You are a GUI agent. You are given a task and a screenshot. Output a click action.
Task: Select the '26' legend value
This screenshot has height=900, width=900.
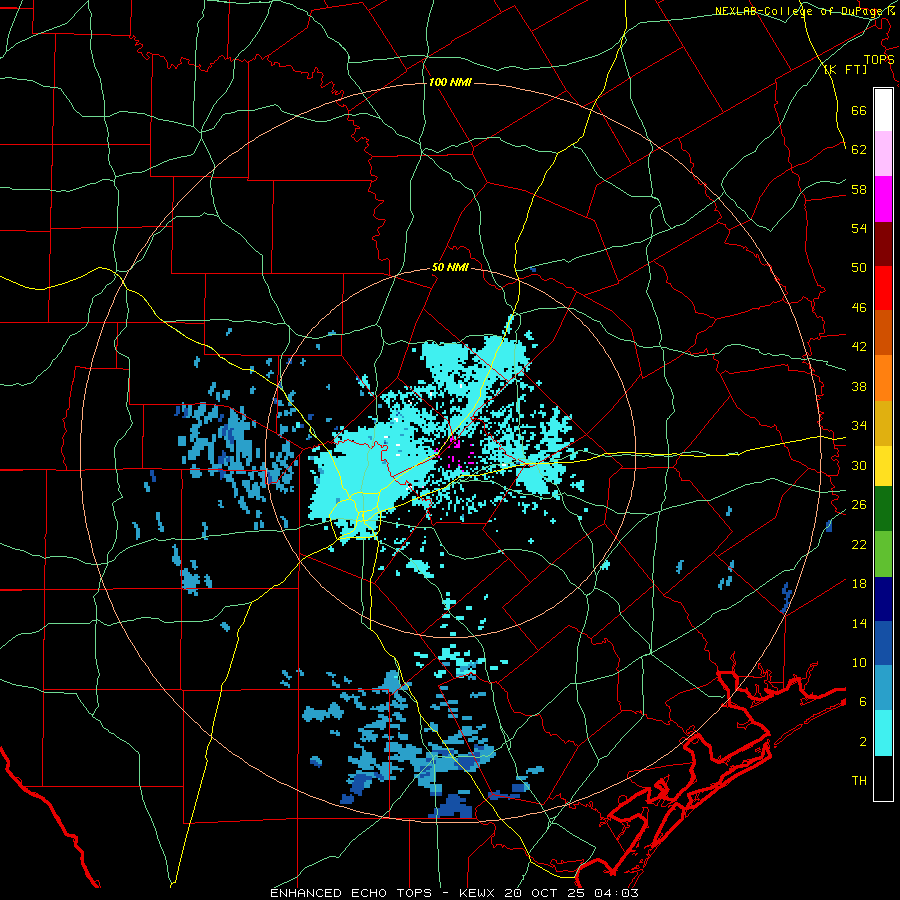[859, 505]
